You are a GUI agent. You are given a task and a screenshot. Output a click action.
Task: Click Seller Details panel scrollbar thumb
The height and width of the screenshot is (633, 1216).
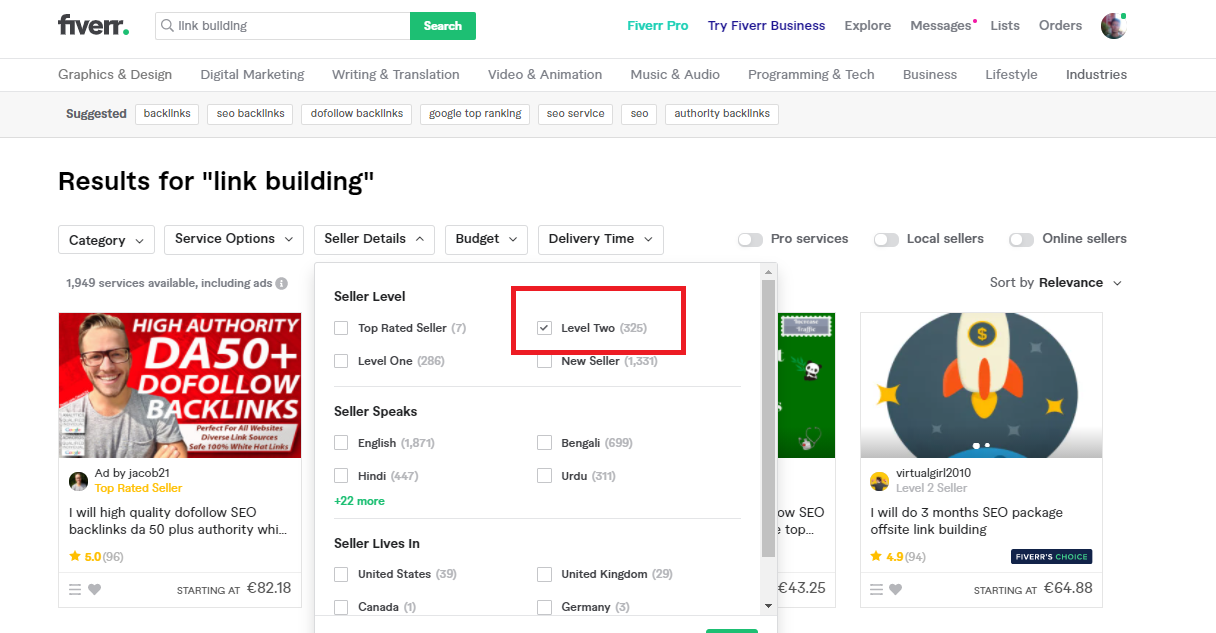[768, 418]
